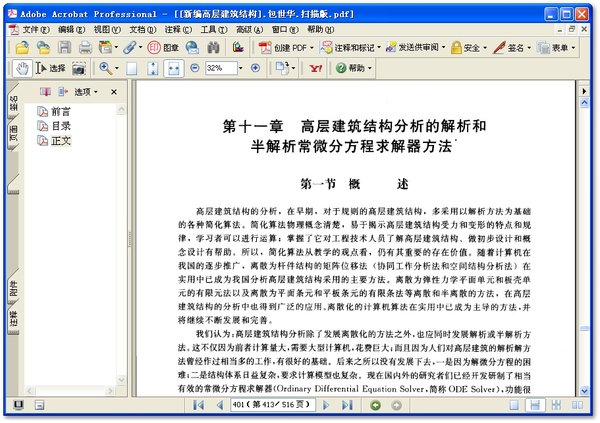Open the 文档 menu

coord(142,29)
